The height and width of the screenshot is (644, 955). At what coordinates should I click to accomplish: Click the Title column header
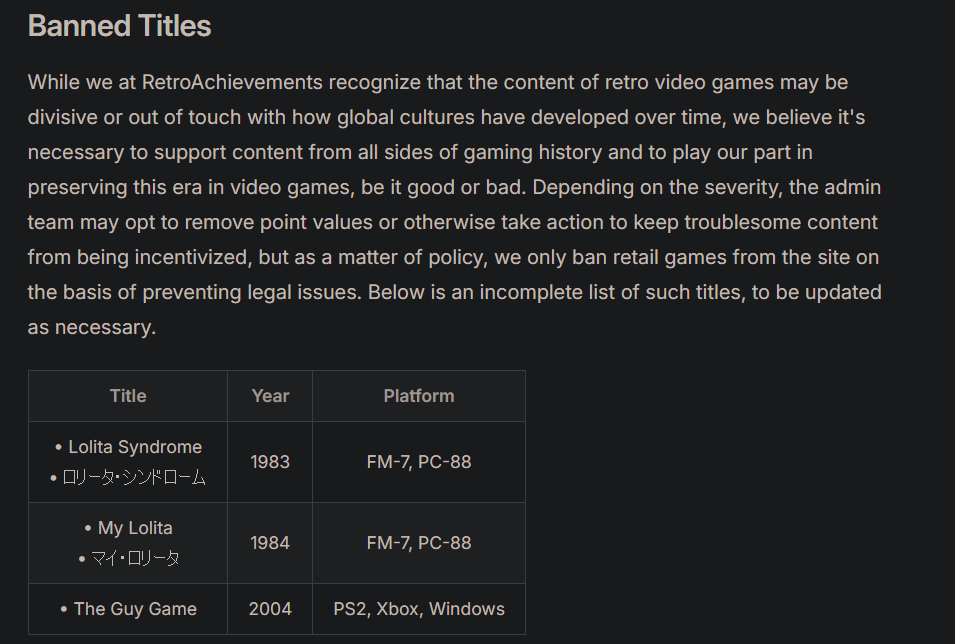(x=128, y=396)
